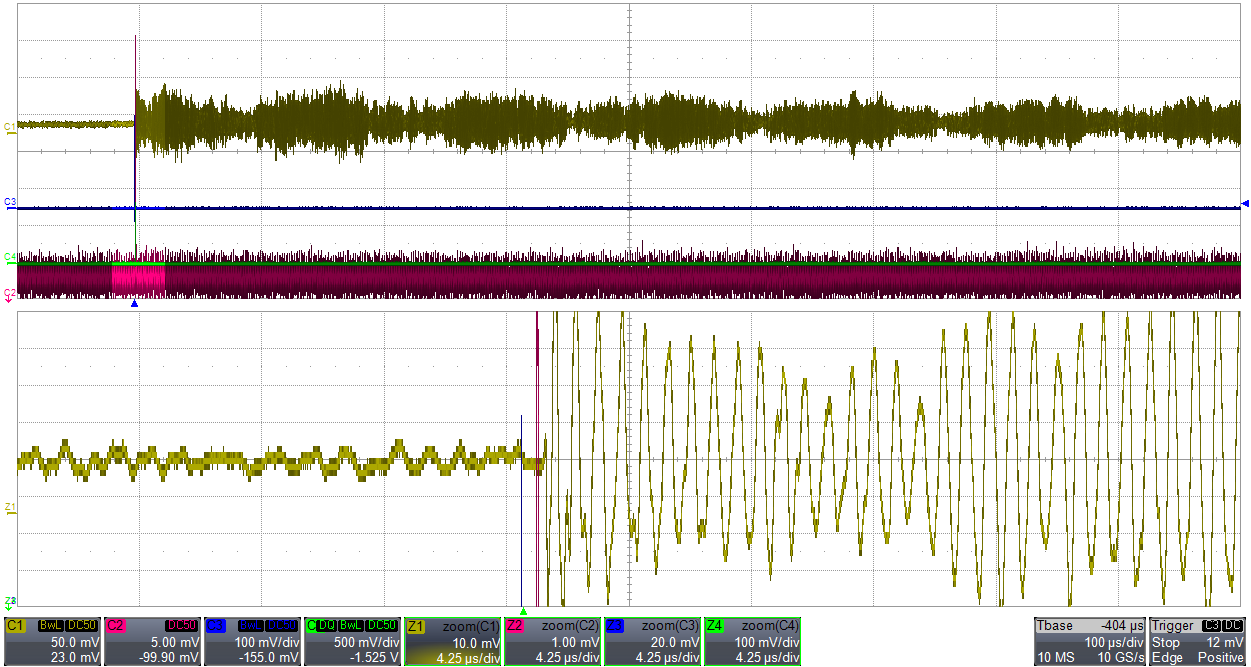Click the '23.0 mV' offset in C1
Viewport: 1251px width, 667px height.
tap(76, 657)
